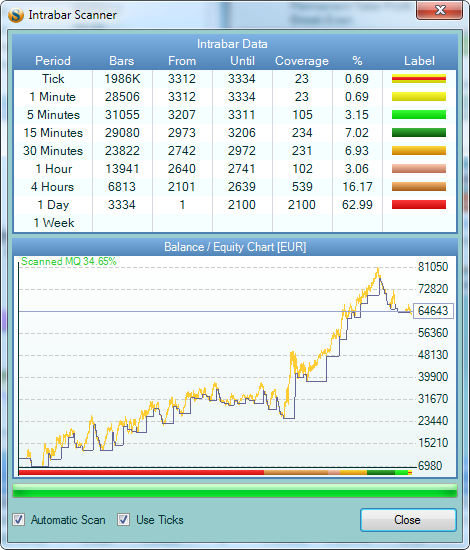
Task: Select the Tick label color swatch
Action: pyautogui.click(x=419, y=79)
